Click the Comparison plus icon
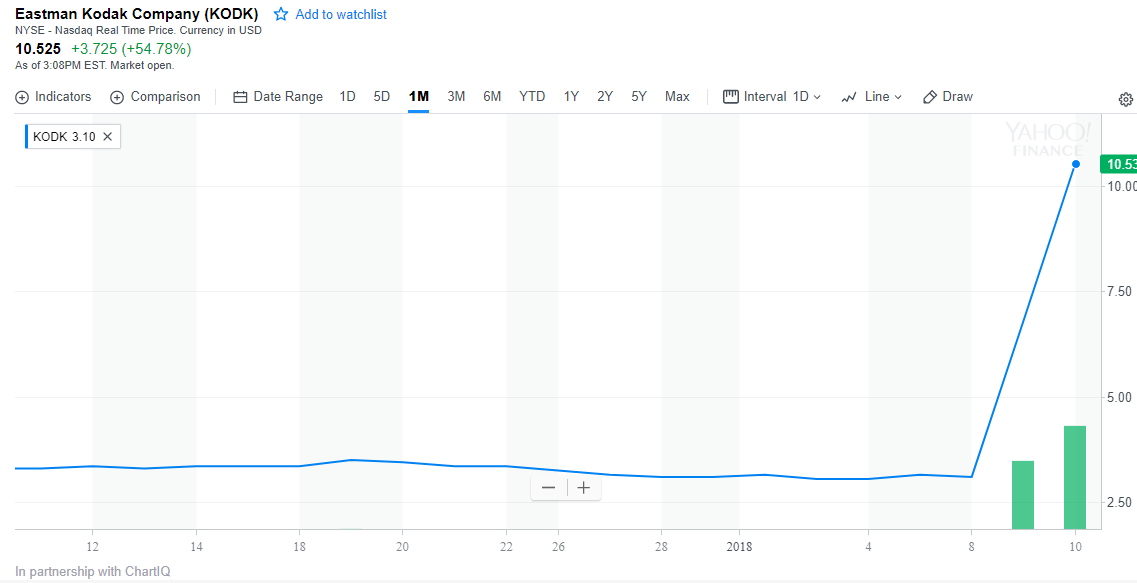The image size is (1137, 583). (117, 97)
